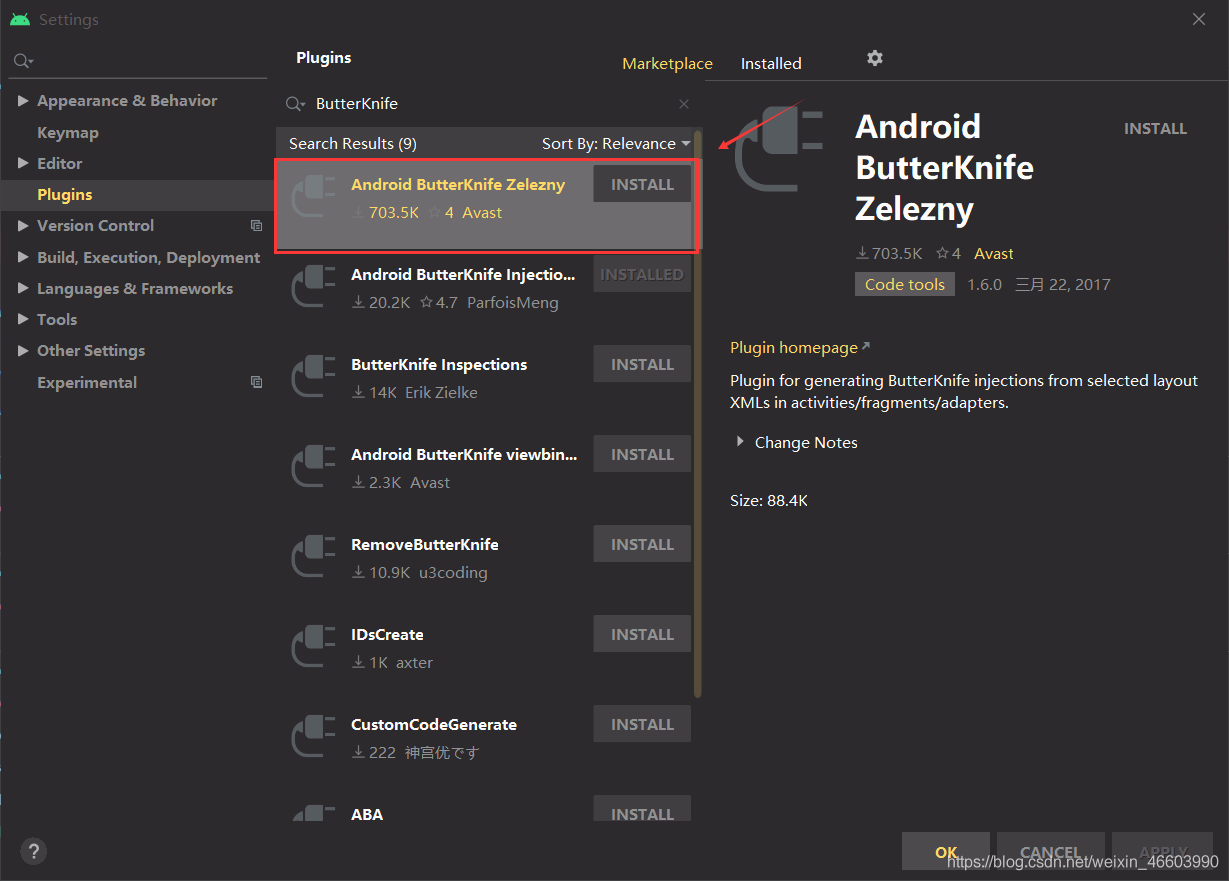The image size is (1229, 881).
Task: Click Avast vendor link in details pane
Action: [994, 254]
